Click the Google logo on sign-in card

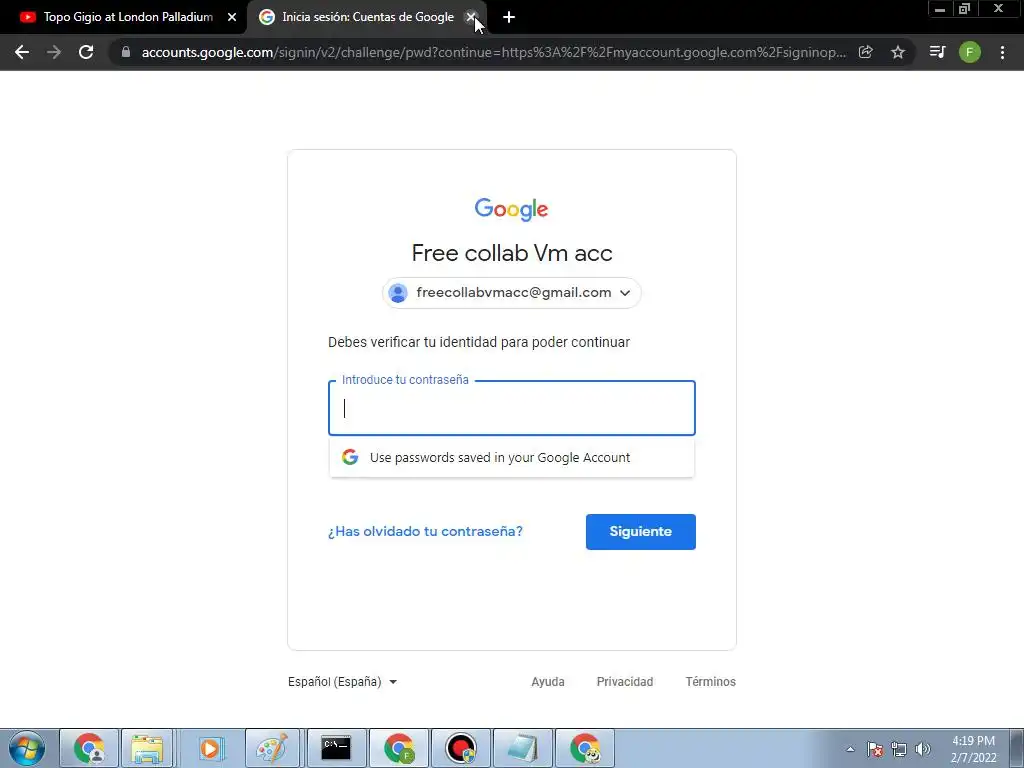click(x=511, y=209)
